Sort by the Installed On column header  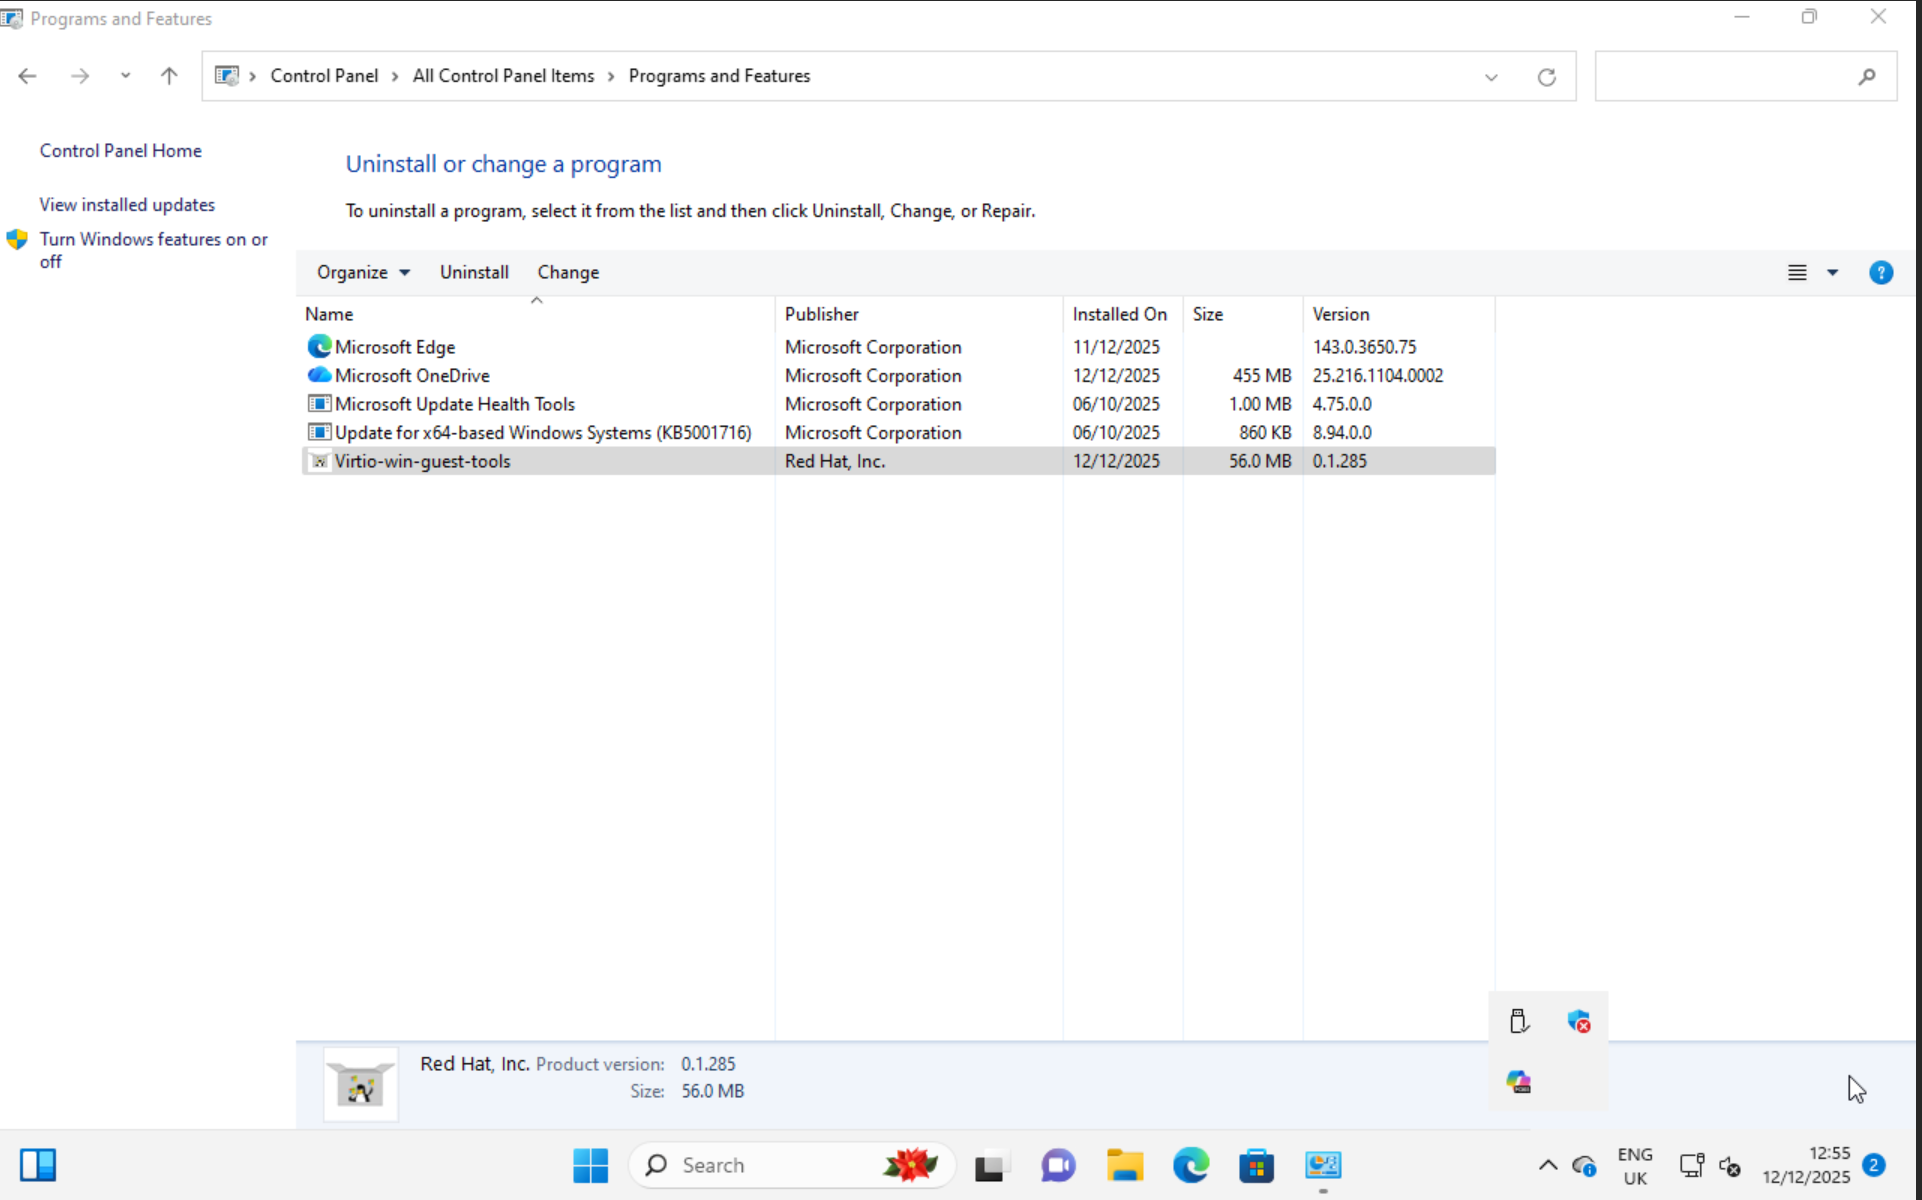pos(1119,314)
